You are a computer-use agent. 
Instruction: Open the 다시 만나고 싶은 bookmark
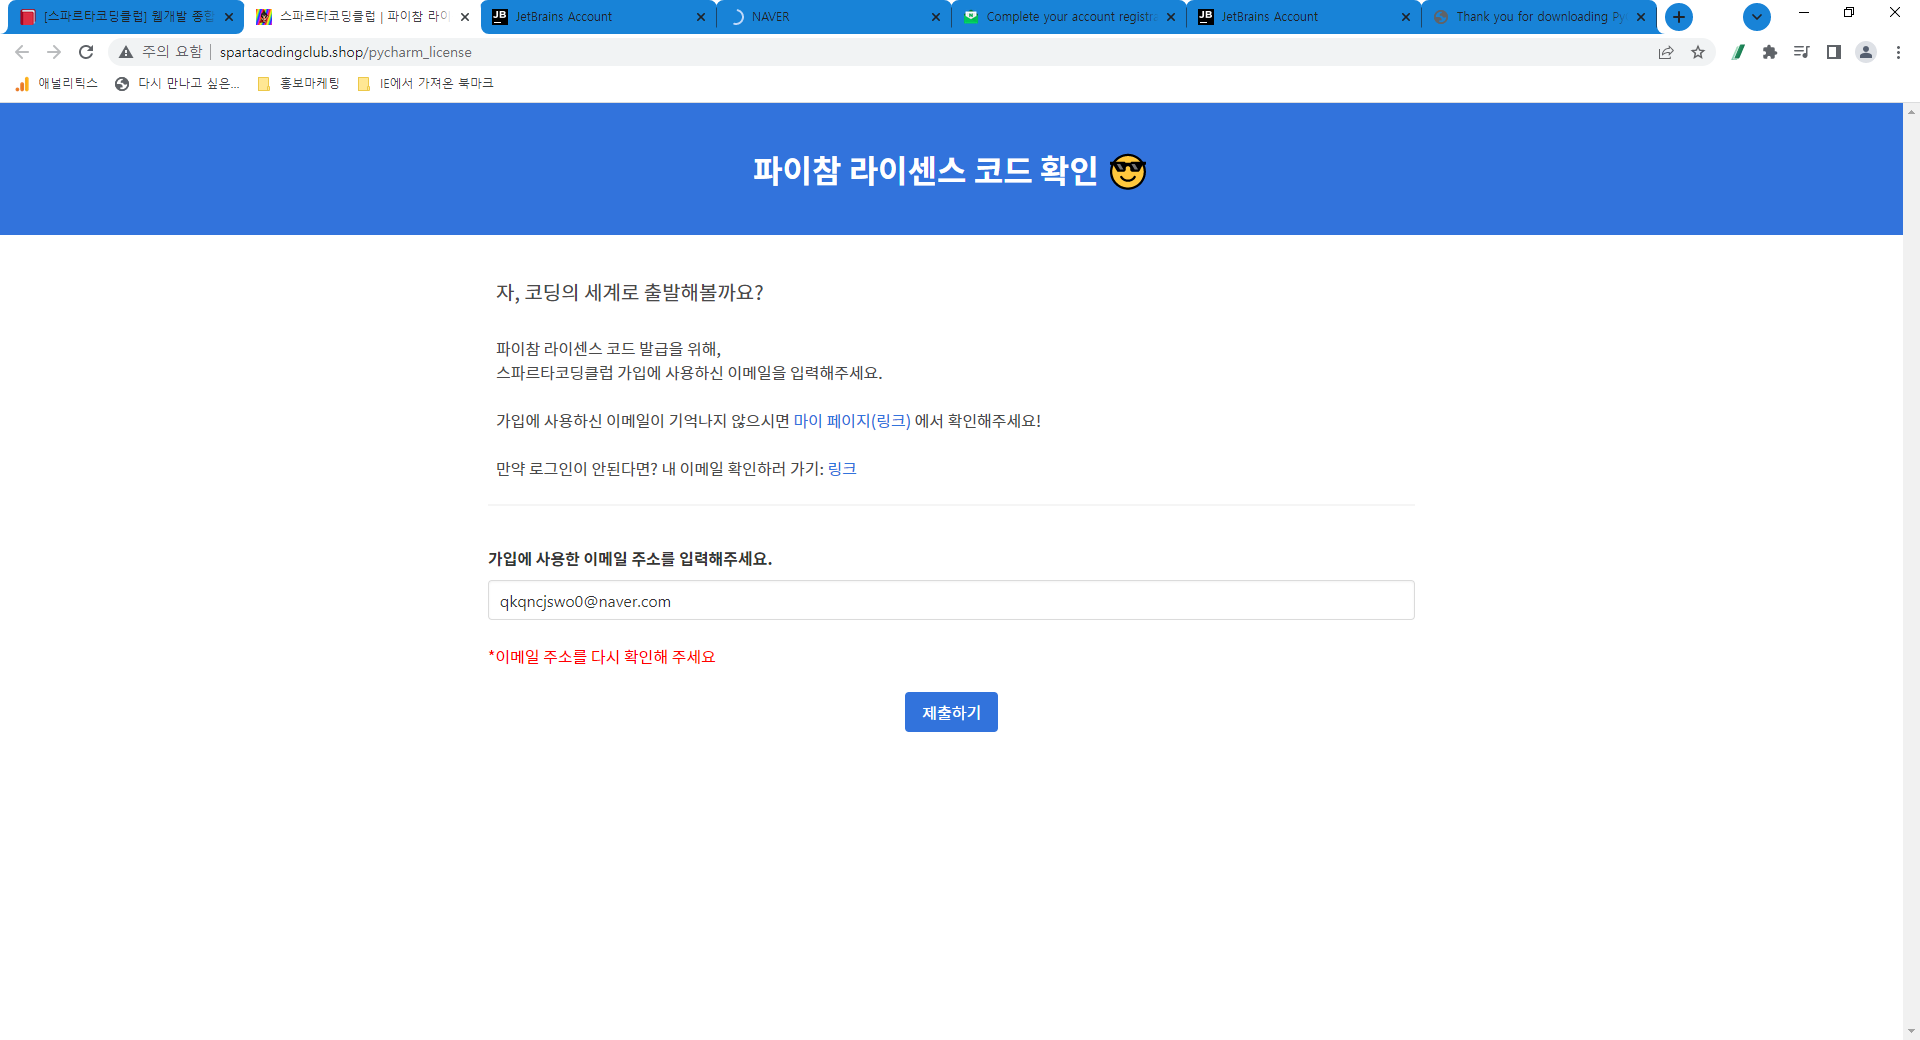[x=178, y=84]
